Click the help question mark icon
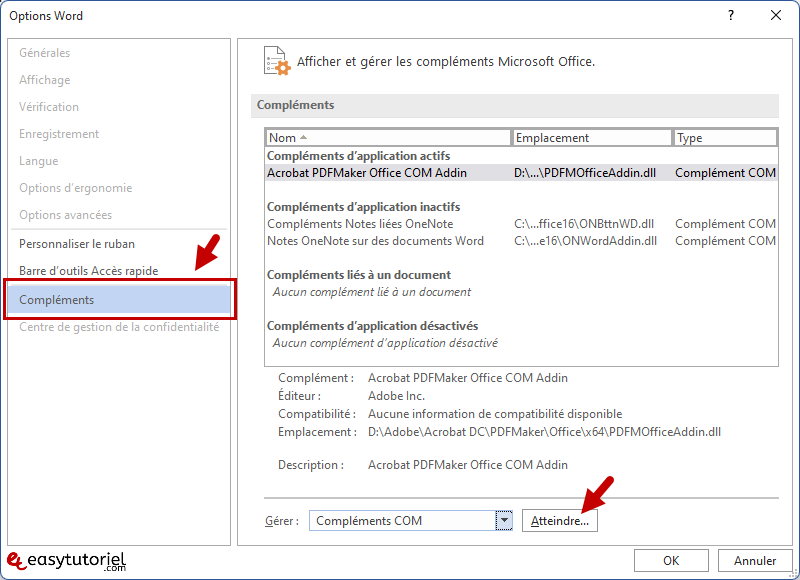800x580 pixels. (731, 15)
